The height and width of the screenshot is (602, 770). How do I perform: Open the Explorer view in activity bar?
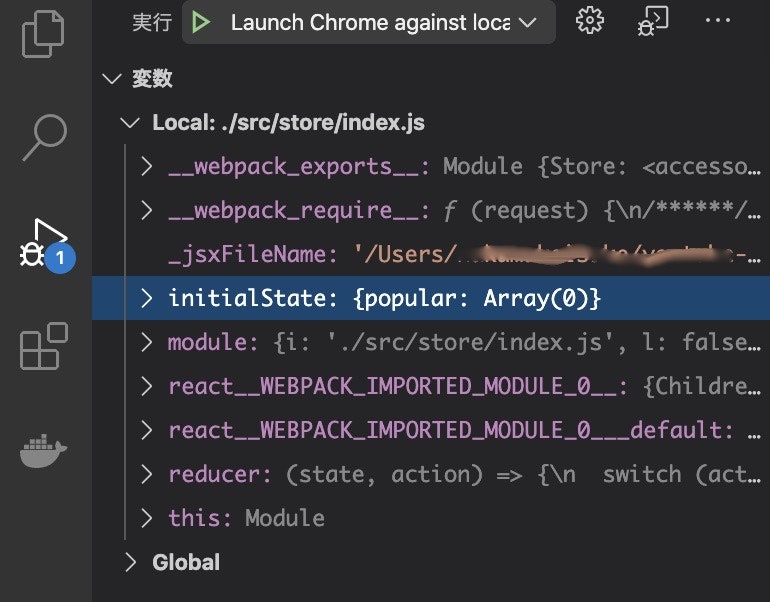pyautogui.click(x=43, y=34)
